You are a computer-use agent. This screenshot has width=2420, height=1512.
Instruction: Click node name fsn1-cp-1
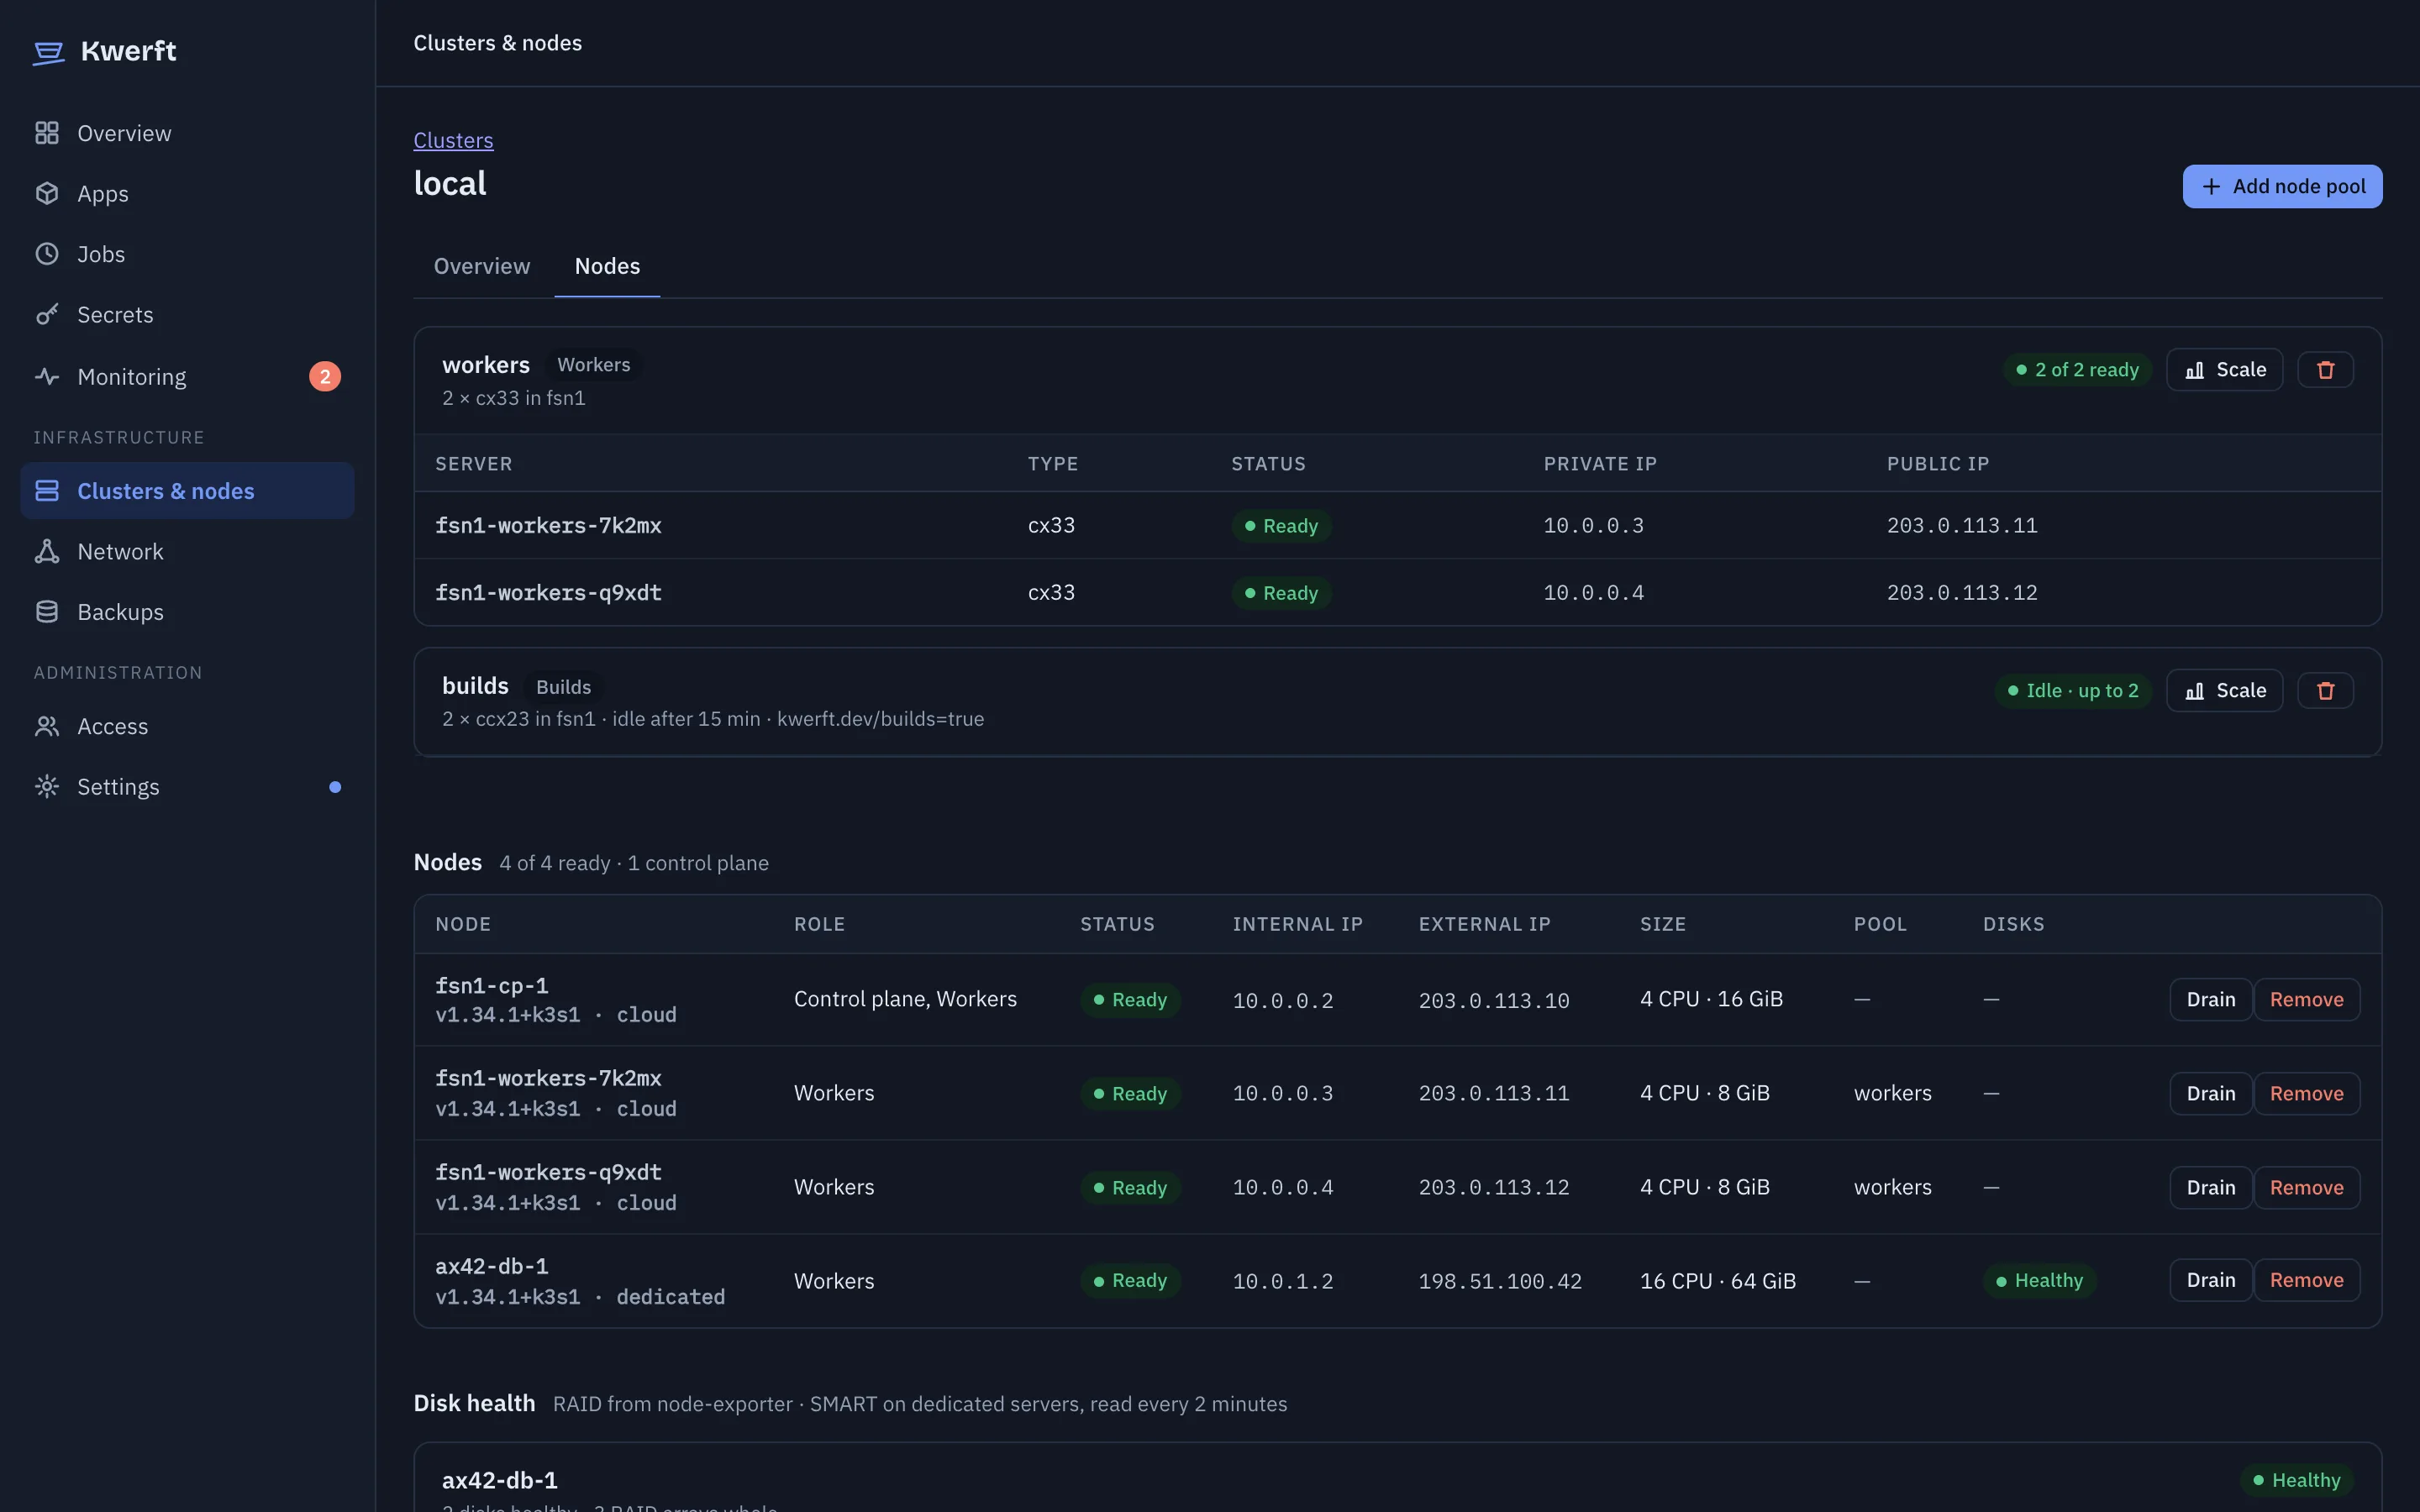491,986
